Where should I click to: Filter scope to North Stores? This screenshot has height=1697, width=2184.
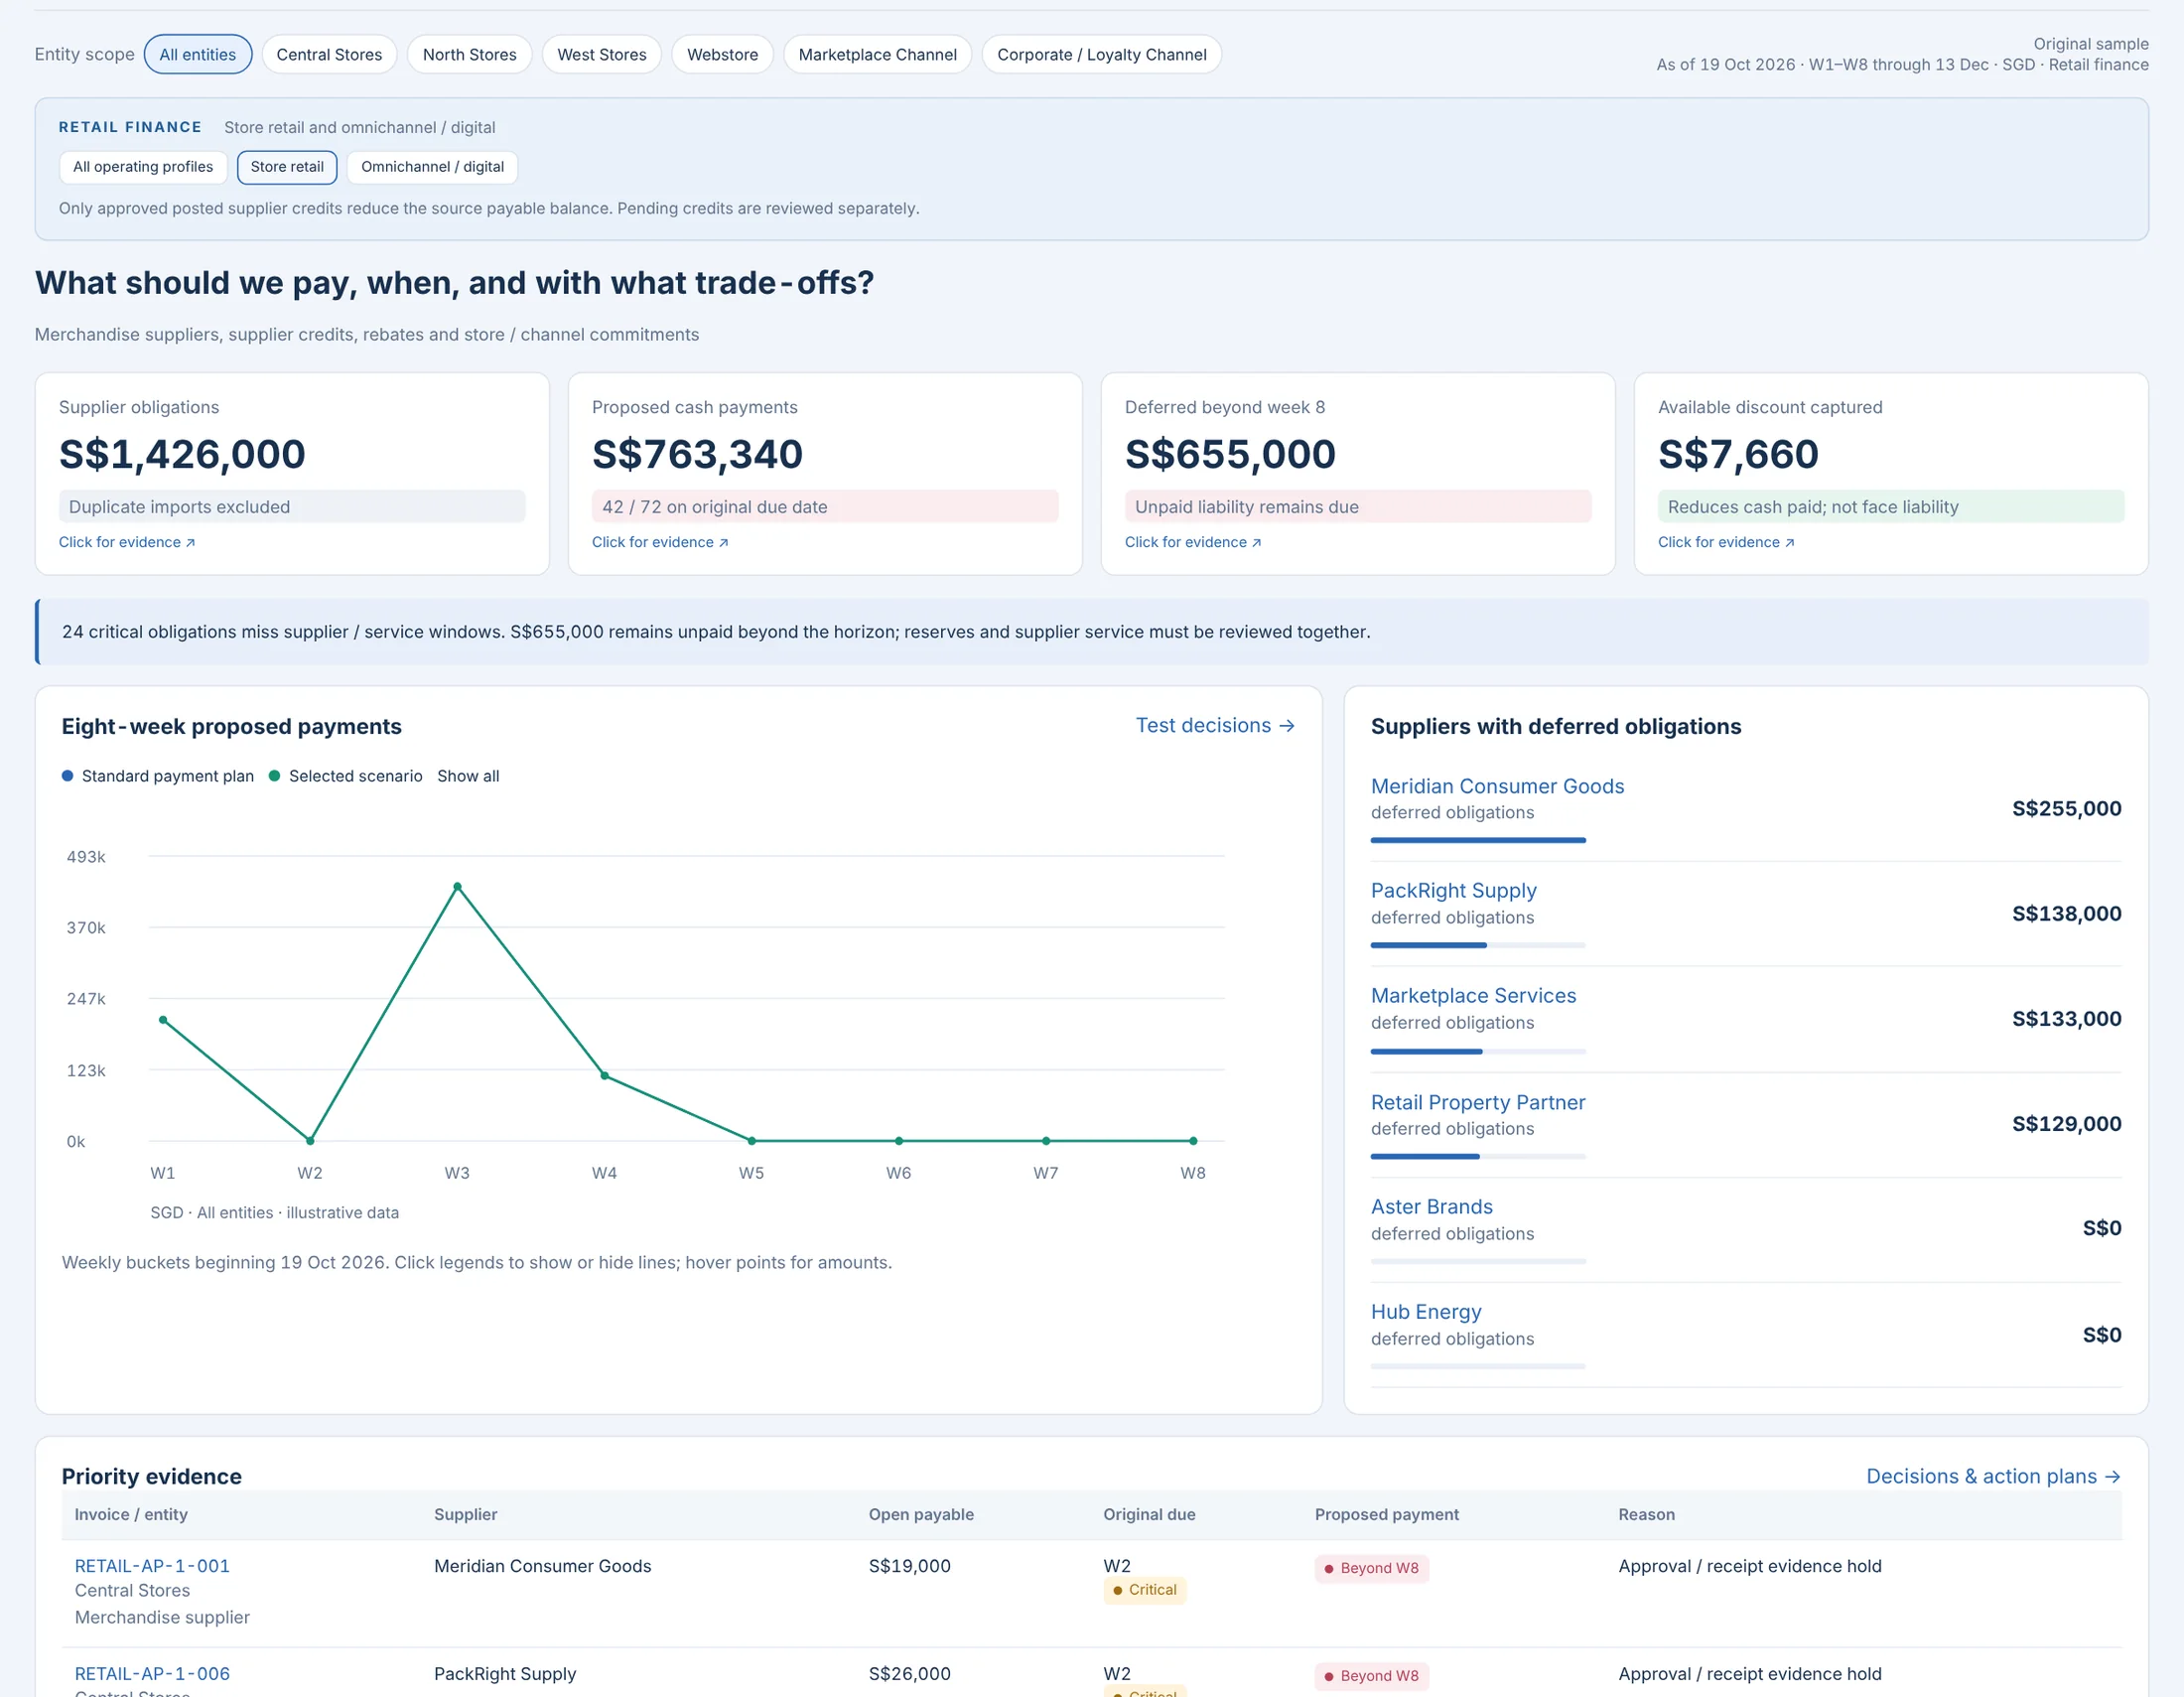[469, 55]
